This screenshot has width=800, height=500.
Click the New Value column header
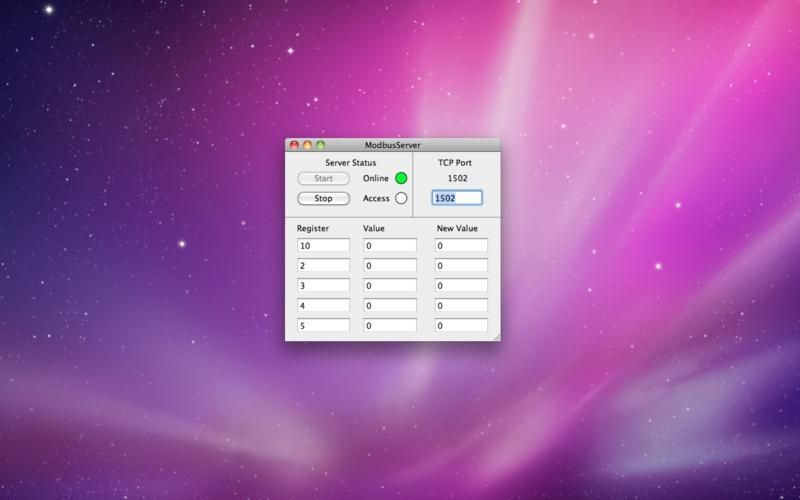point(457,228)
